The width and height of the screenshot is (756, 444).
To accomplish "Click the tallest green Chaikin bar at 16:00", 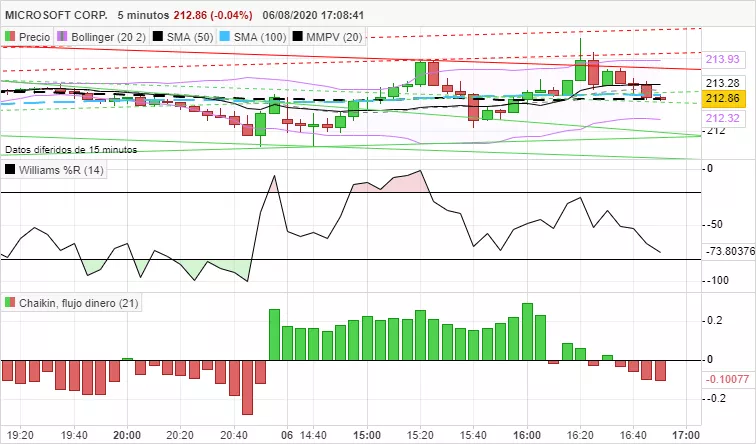I will click(x=527, y=332).
